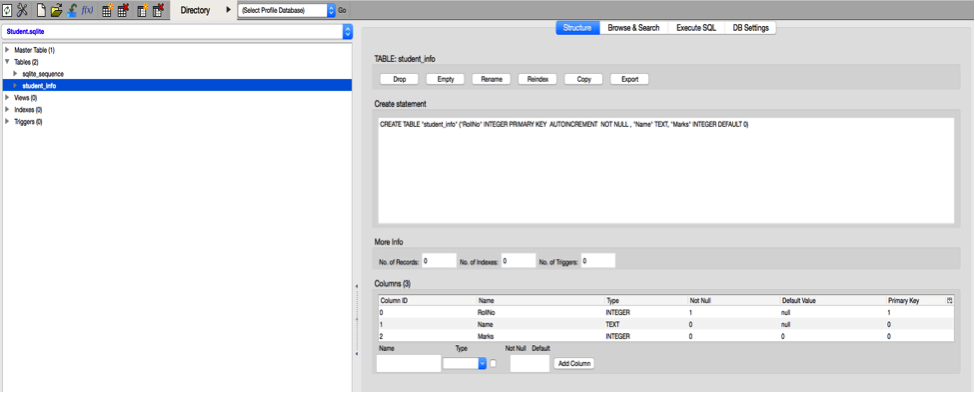Expand the Views (0) node
The height and width of the screenshot is (393, 975).
tap(7, 98)
